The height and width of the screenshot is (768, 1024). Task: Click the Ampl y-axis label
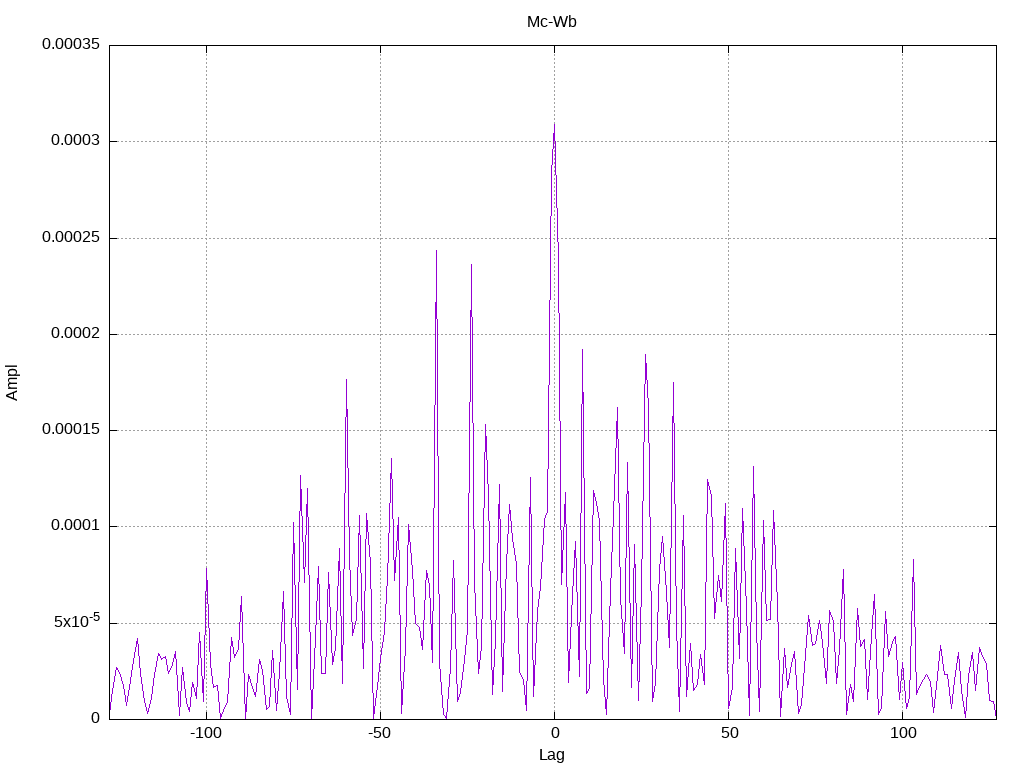[12, 383]
